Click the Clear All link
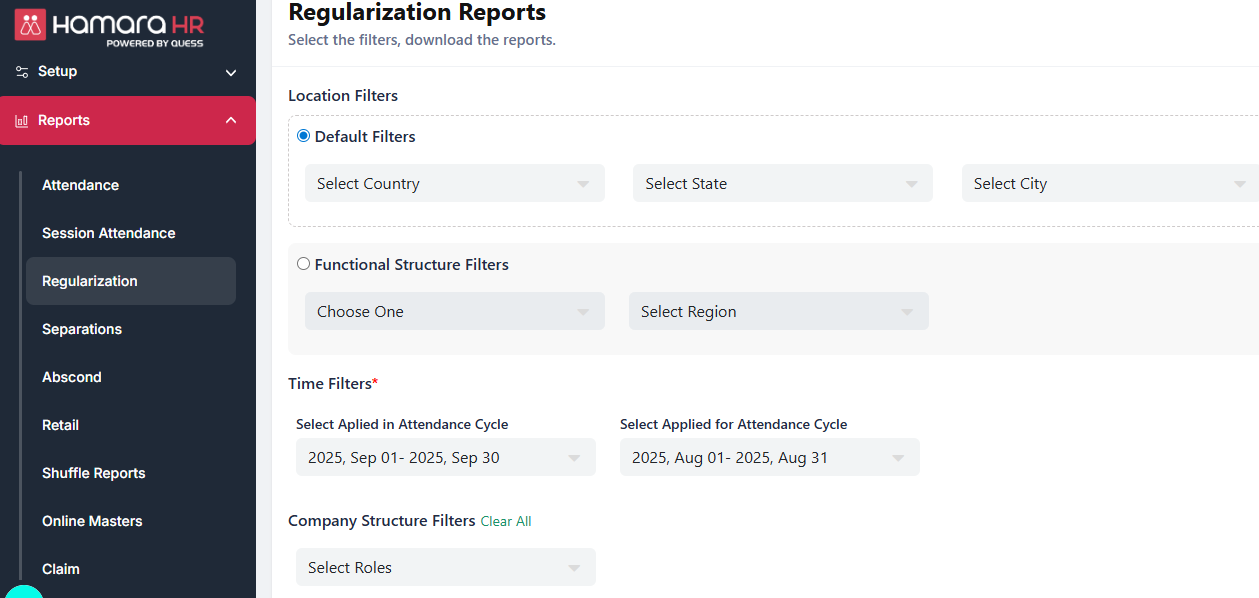Image resolution: width=1259 pixels, height=598 pixels. point(506,521)
